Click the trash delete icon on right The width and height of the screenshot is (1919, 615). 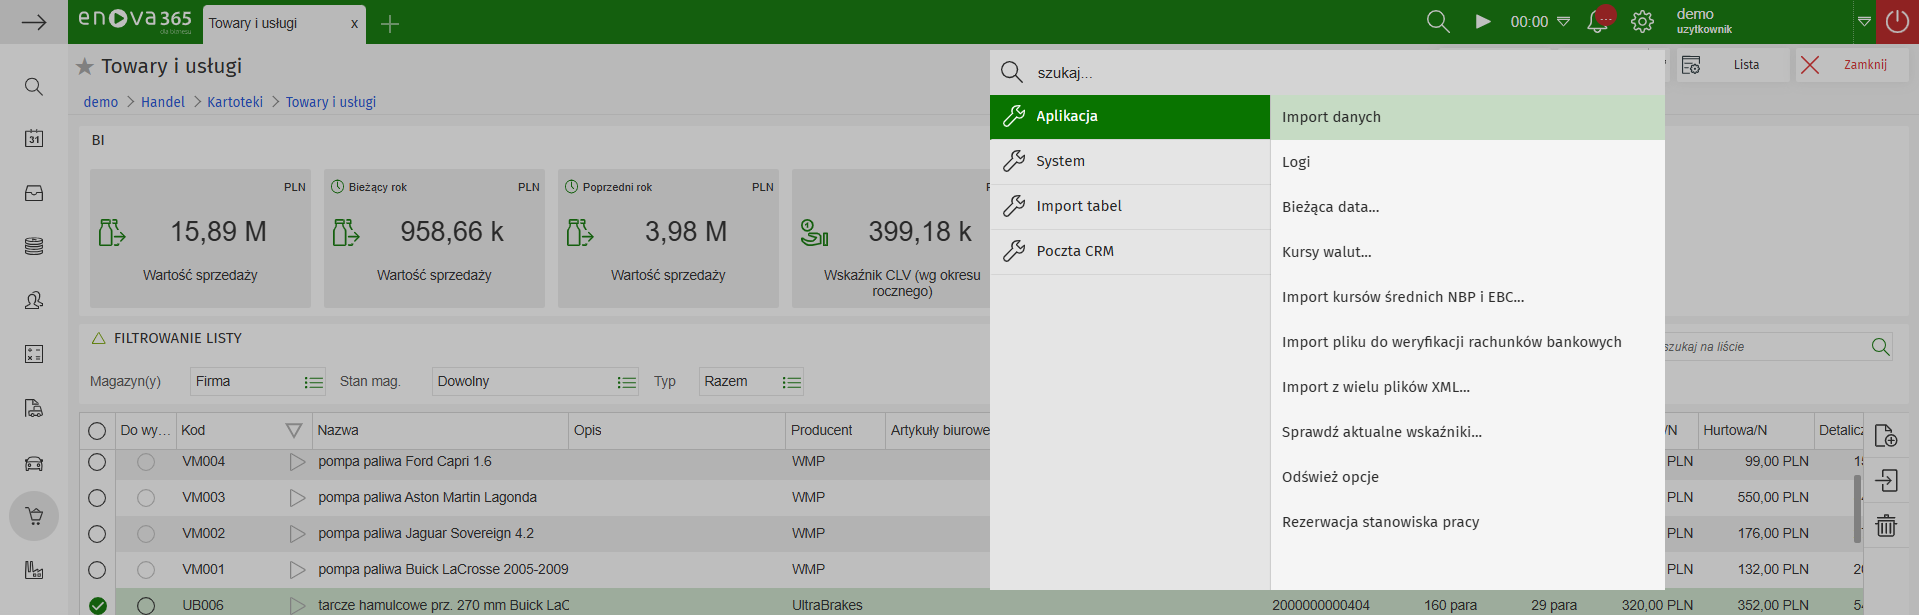tap(1886, 525)
